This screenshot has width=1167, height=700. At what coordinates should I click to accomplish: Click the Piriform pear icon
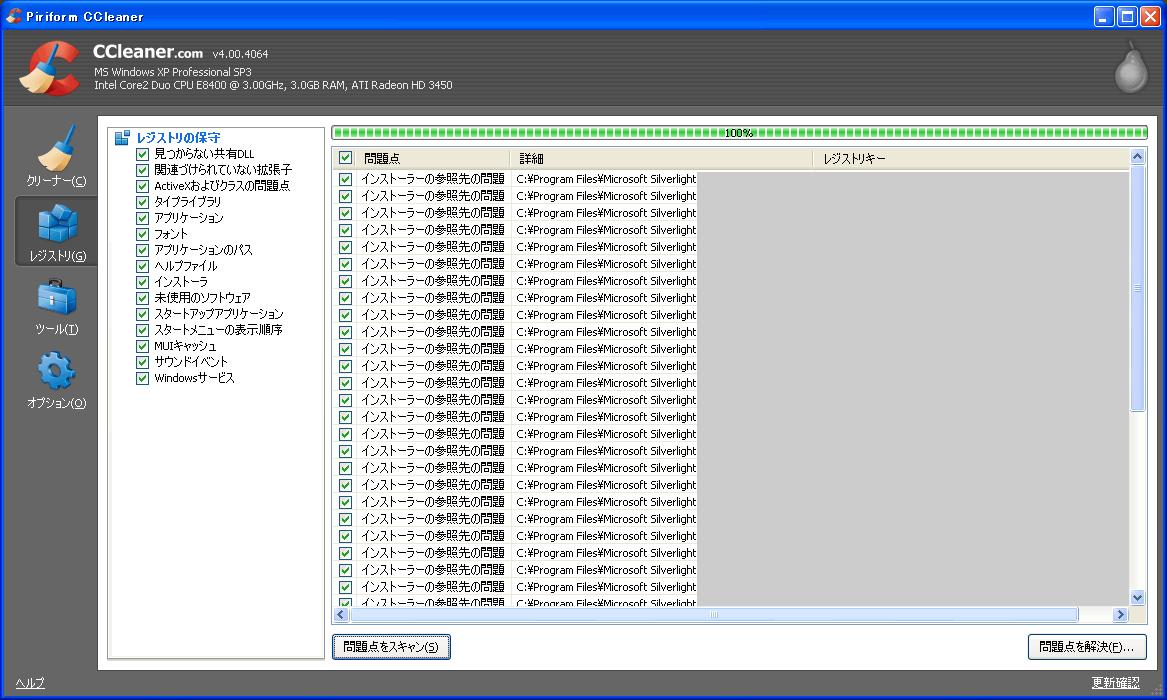click(1131, 67)
